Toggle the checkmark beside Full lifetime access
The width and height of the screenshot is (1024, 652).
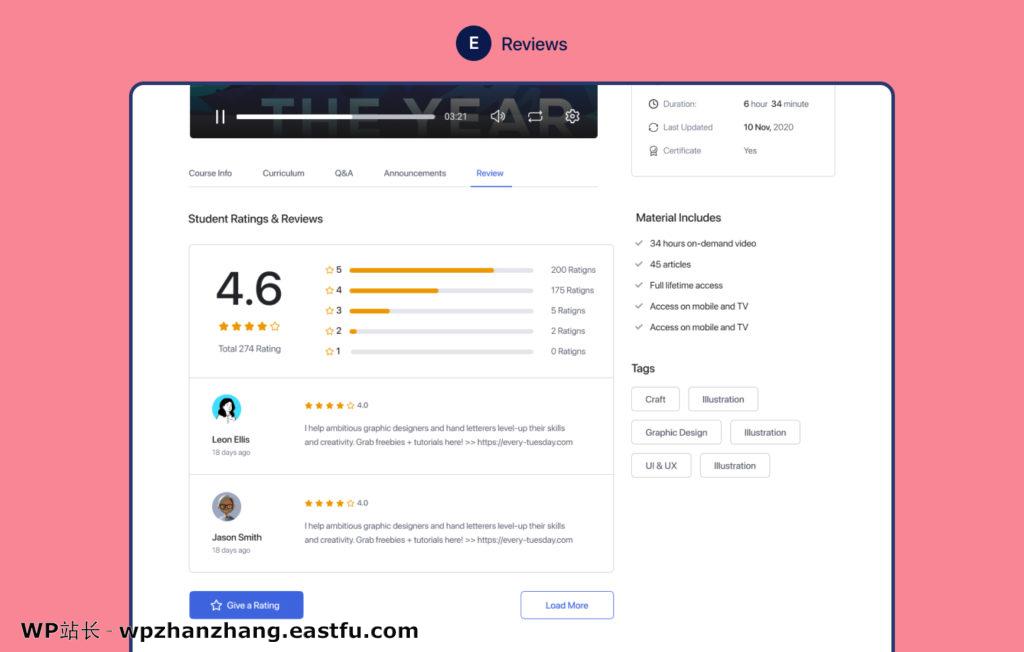(638, 285)
